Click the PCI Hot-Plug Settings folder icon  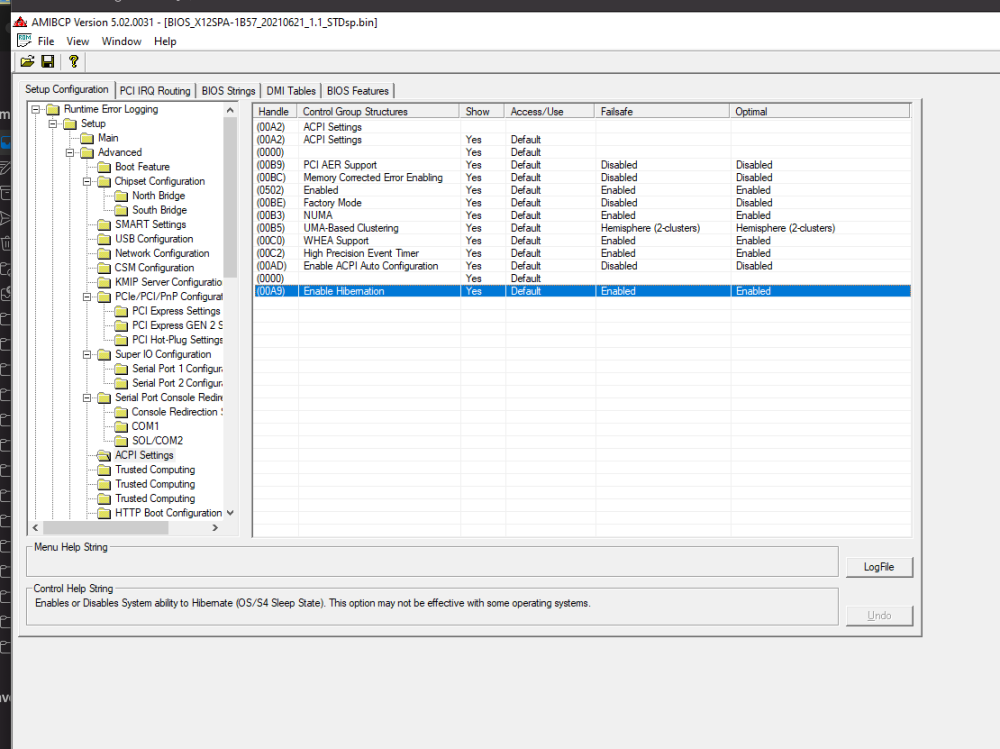pos(121,340)
